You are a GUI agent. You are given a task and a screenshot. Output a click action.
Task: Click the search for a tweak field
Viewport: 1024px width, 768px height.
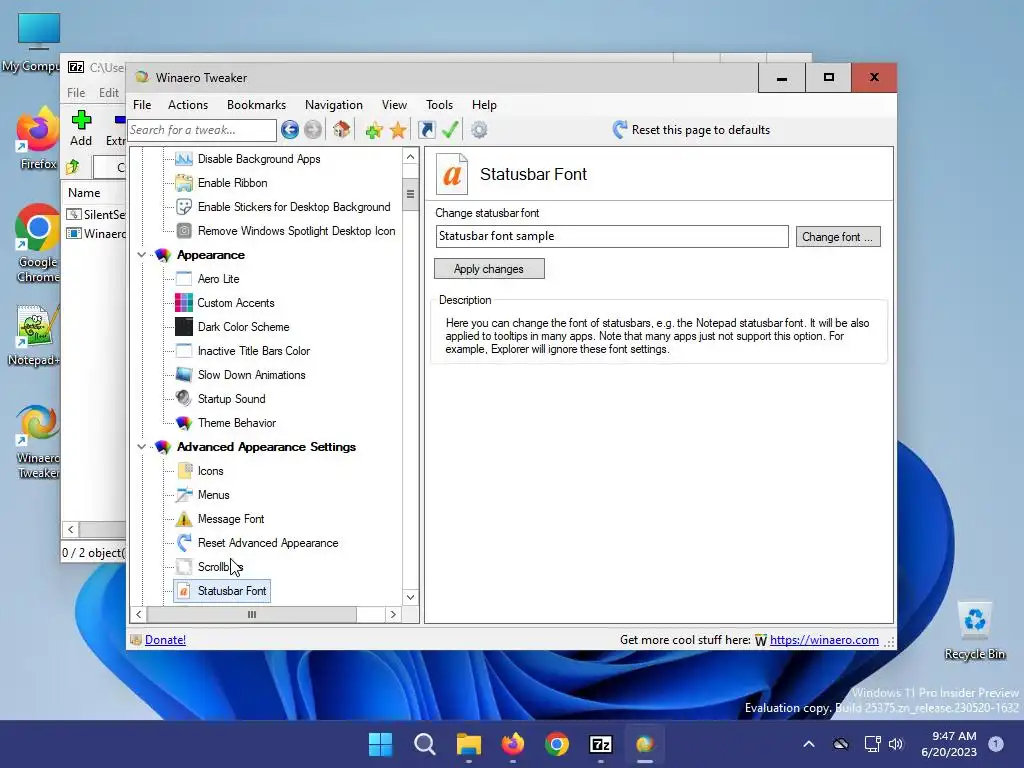(x=202, y=130)
